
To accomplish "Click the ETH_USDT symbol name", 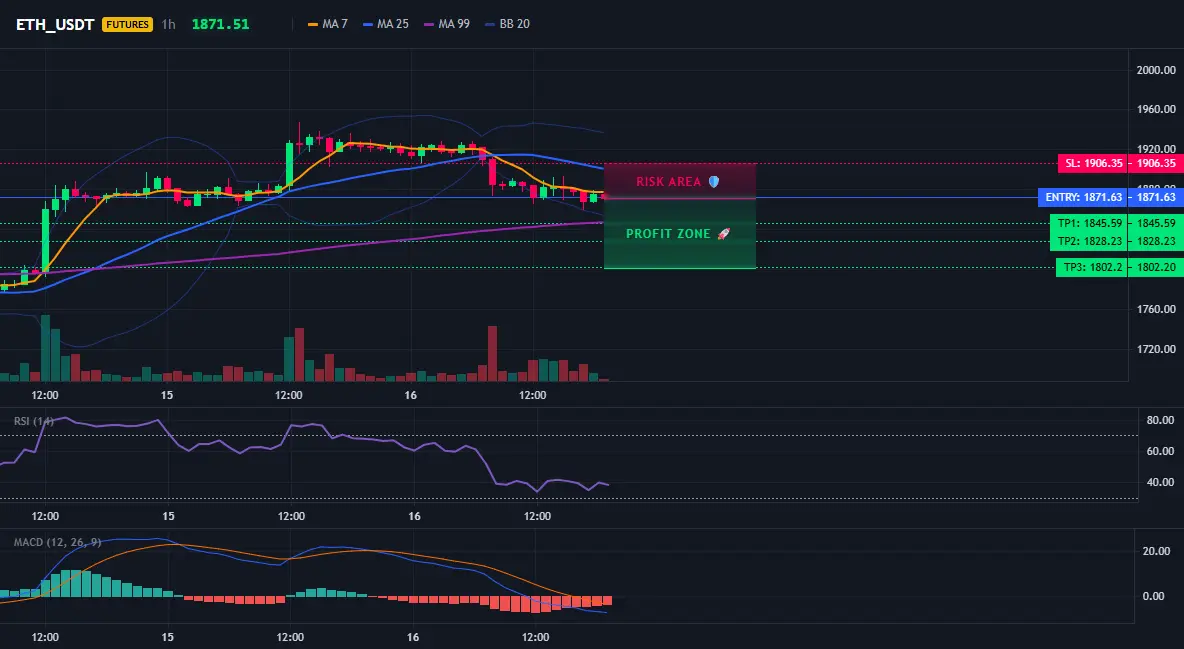I will [55, 24].
